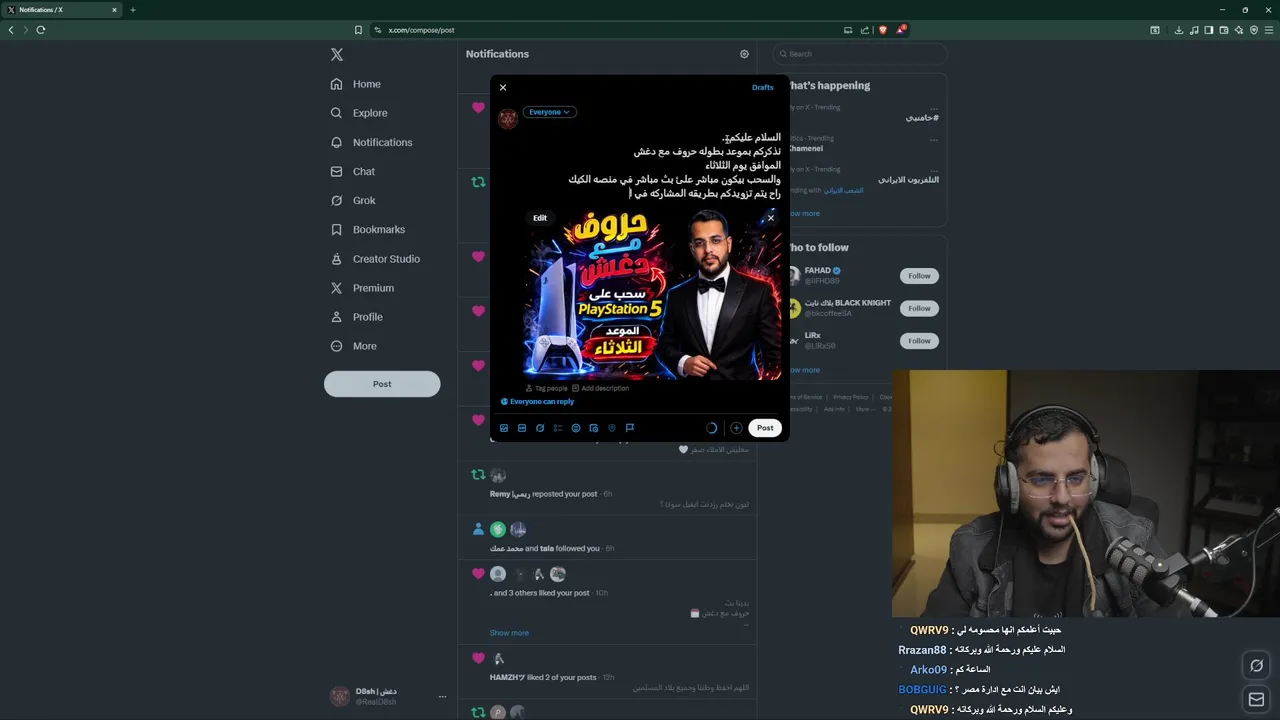Image resolution: width=1280 pixels, height=720 pixels.
Task: Click into the post text area
Action: [x=652, y=165]
